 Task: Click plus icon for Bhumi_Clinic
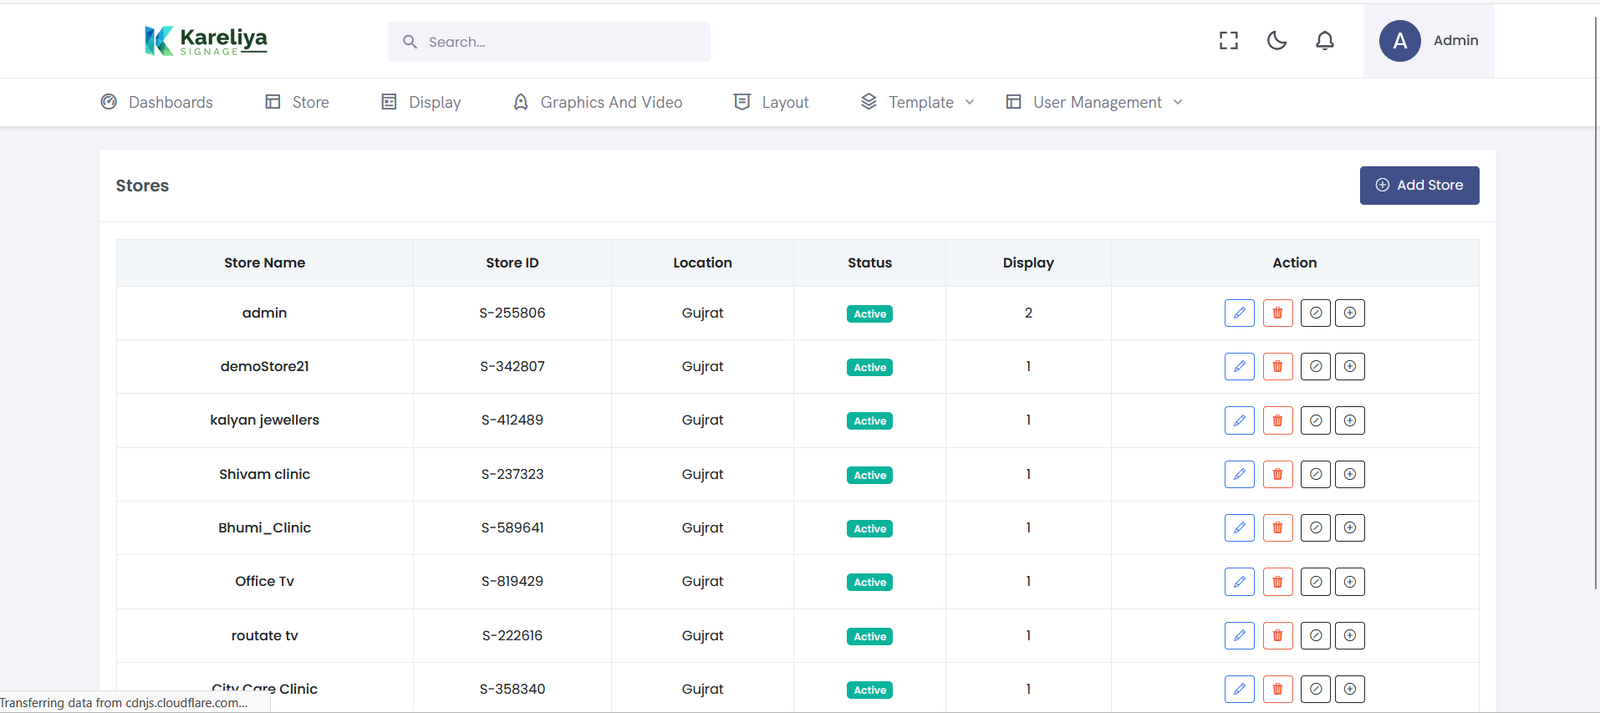1350,528
